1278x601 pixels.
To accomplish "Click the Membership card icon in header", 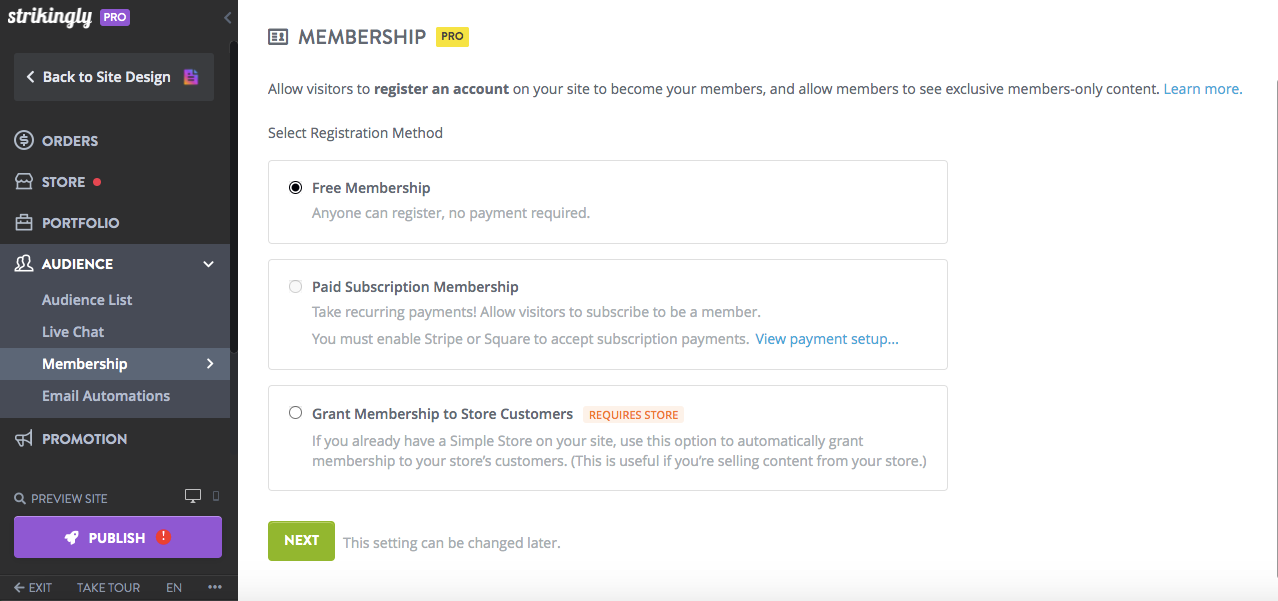I will (276, 36).
